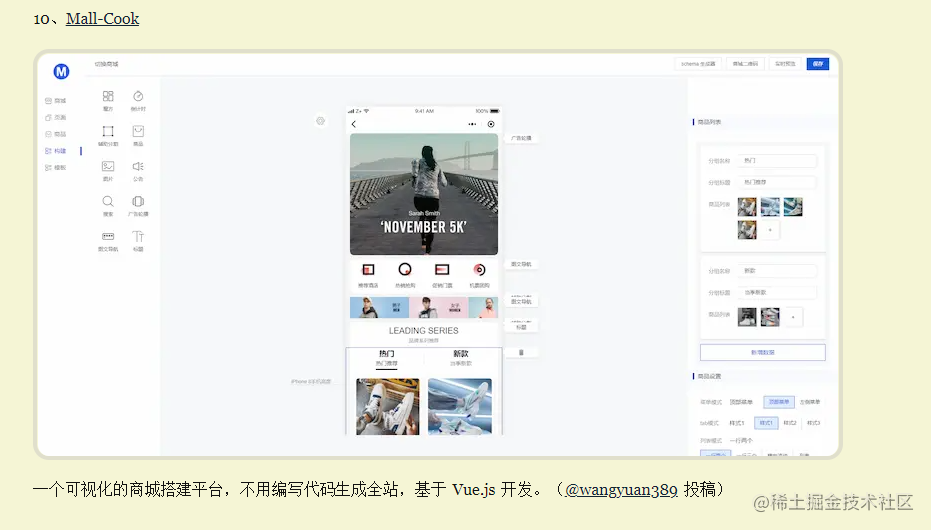Tap the target circle icon in phone preview
This screenshot has height=530, width=931.
(491, 124)
